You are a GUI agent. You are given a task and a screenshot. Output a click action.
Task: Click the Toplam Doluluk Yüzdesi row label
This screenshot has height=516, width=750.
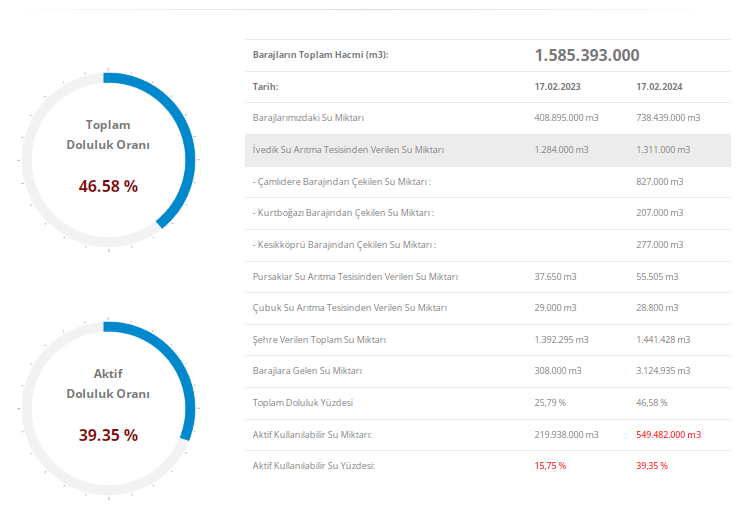click(303, 403)
